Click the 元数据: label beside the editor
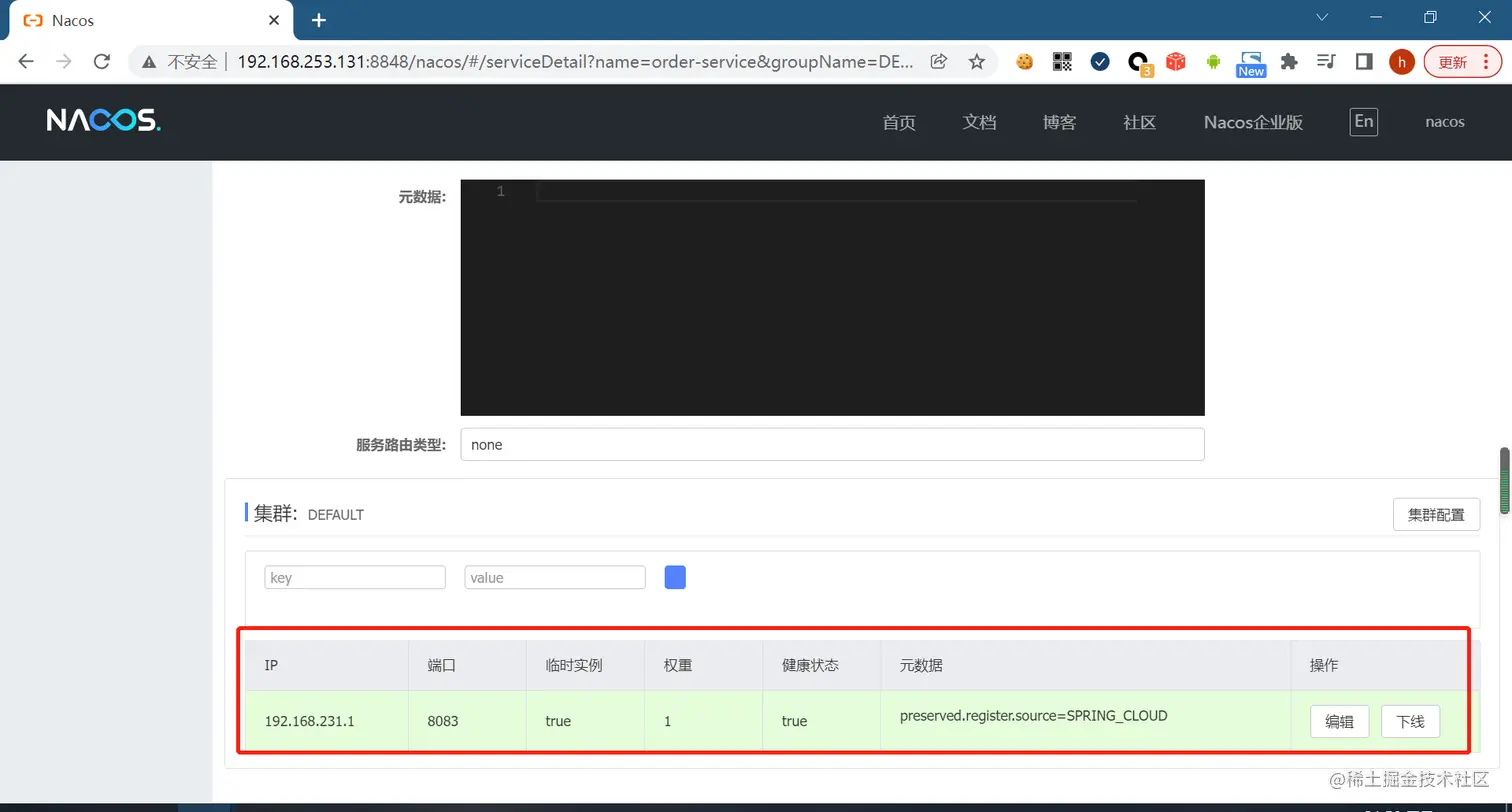 click(423, 197)
